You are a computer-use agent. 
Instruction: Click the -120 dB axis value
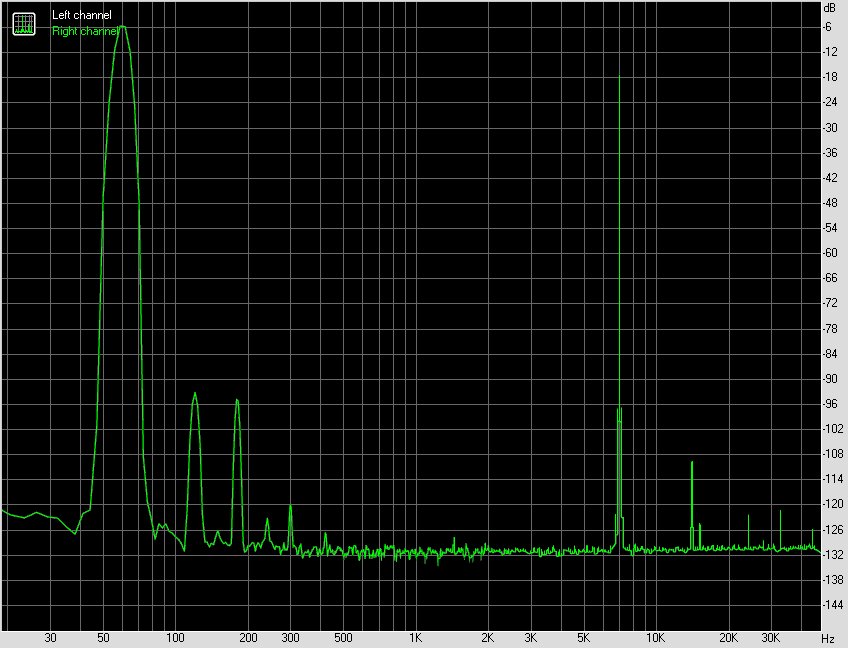click(832, 504)
